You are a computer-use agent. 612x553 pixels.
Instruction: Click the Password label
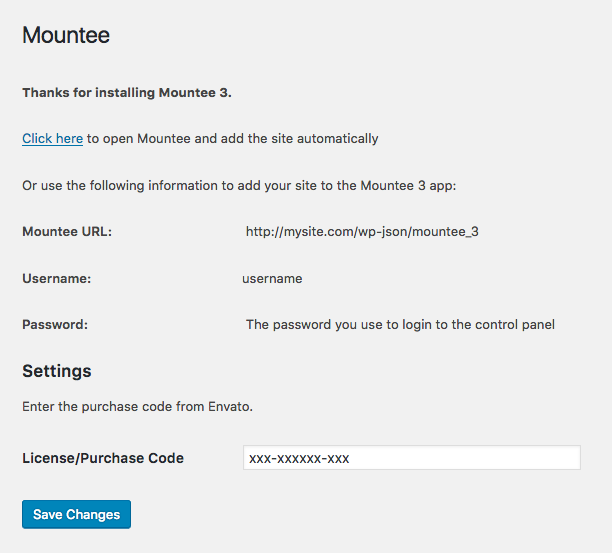click(55, 324)
